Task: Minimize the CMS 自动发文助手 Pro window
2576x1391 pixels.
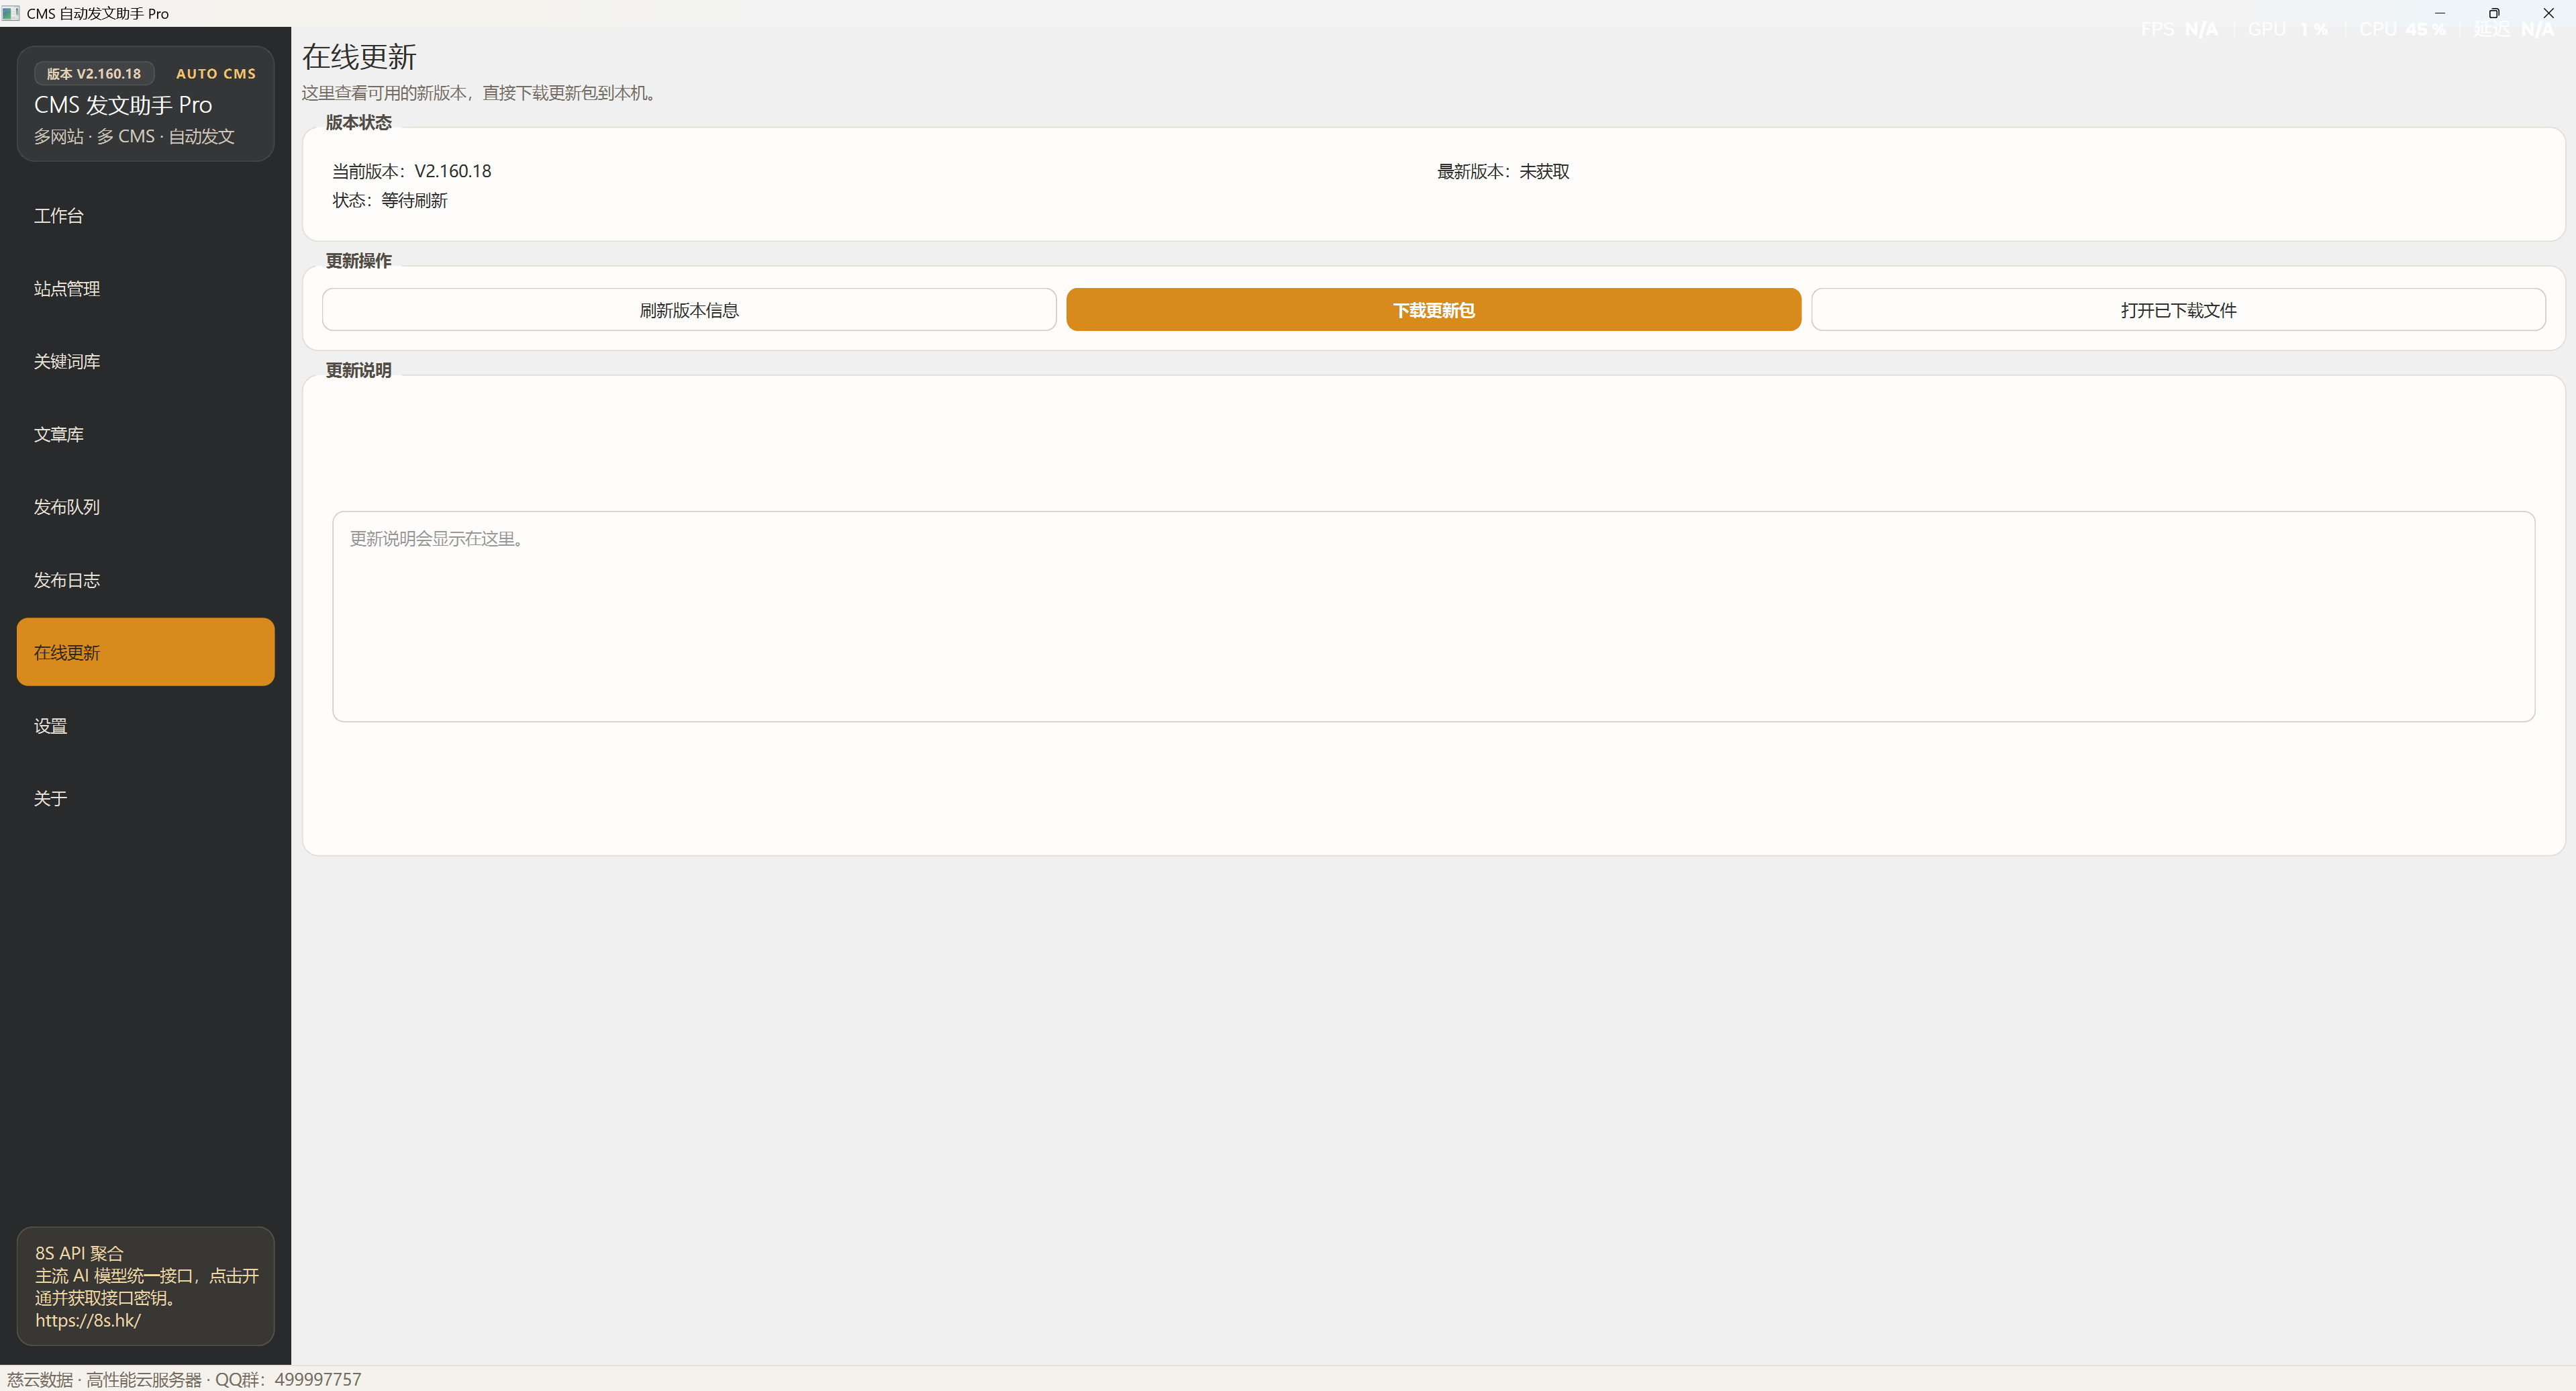Action: pyautogui.click(x=2439, y=13)
